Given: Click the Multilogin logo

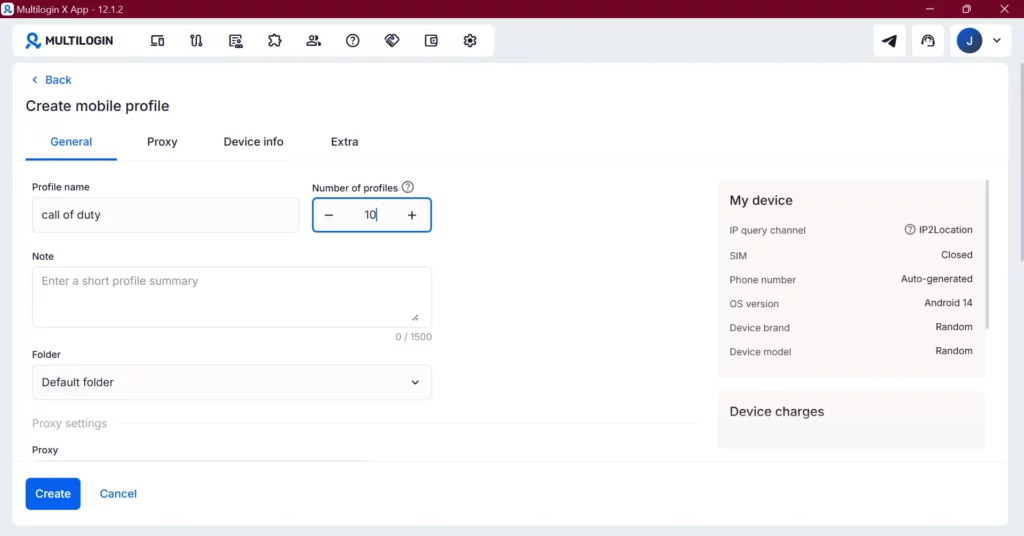Looking at the screenshot, I should [70, 41].
